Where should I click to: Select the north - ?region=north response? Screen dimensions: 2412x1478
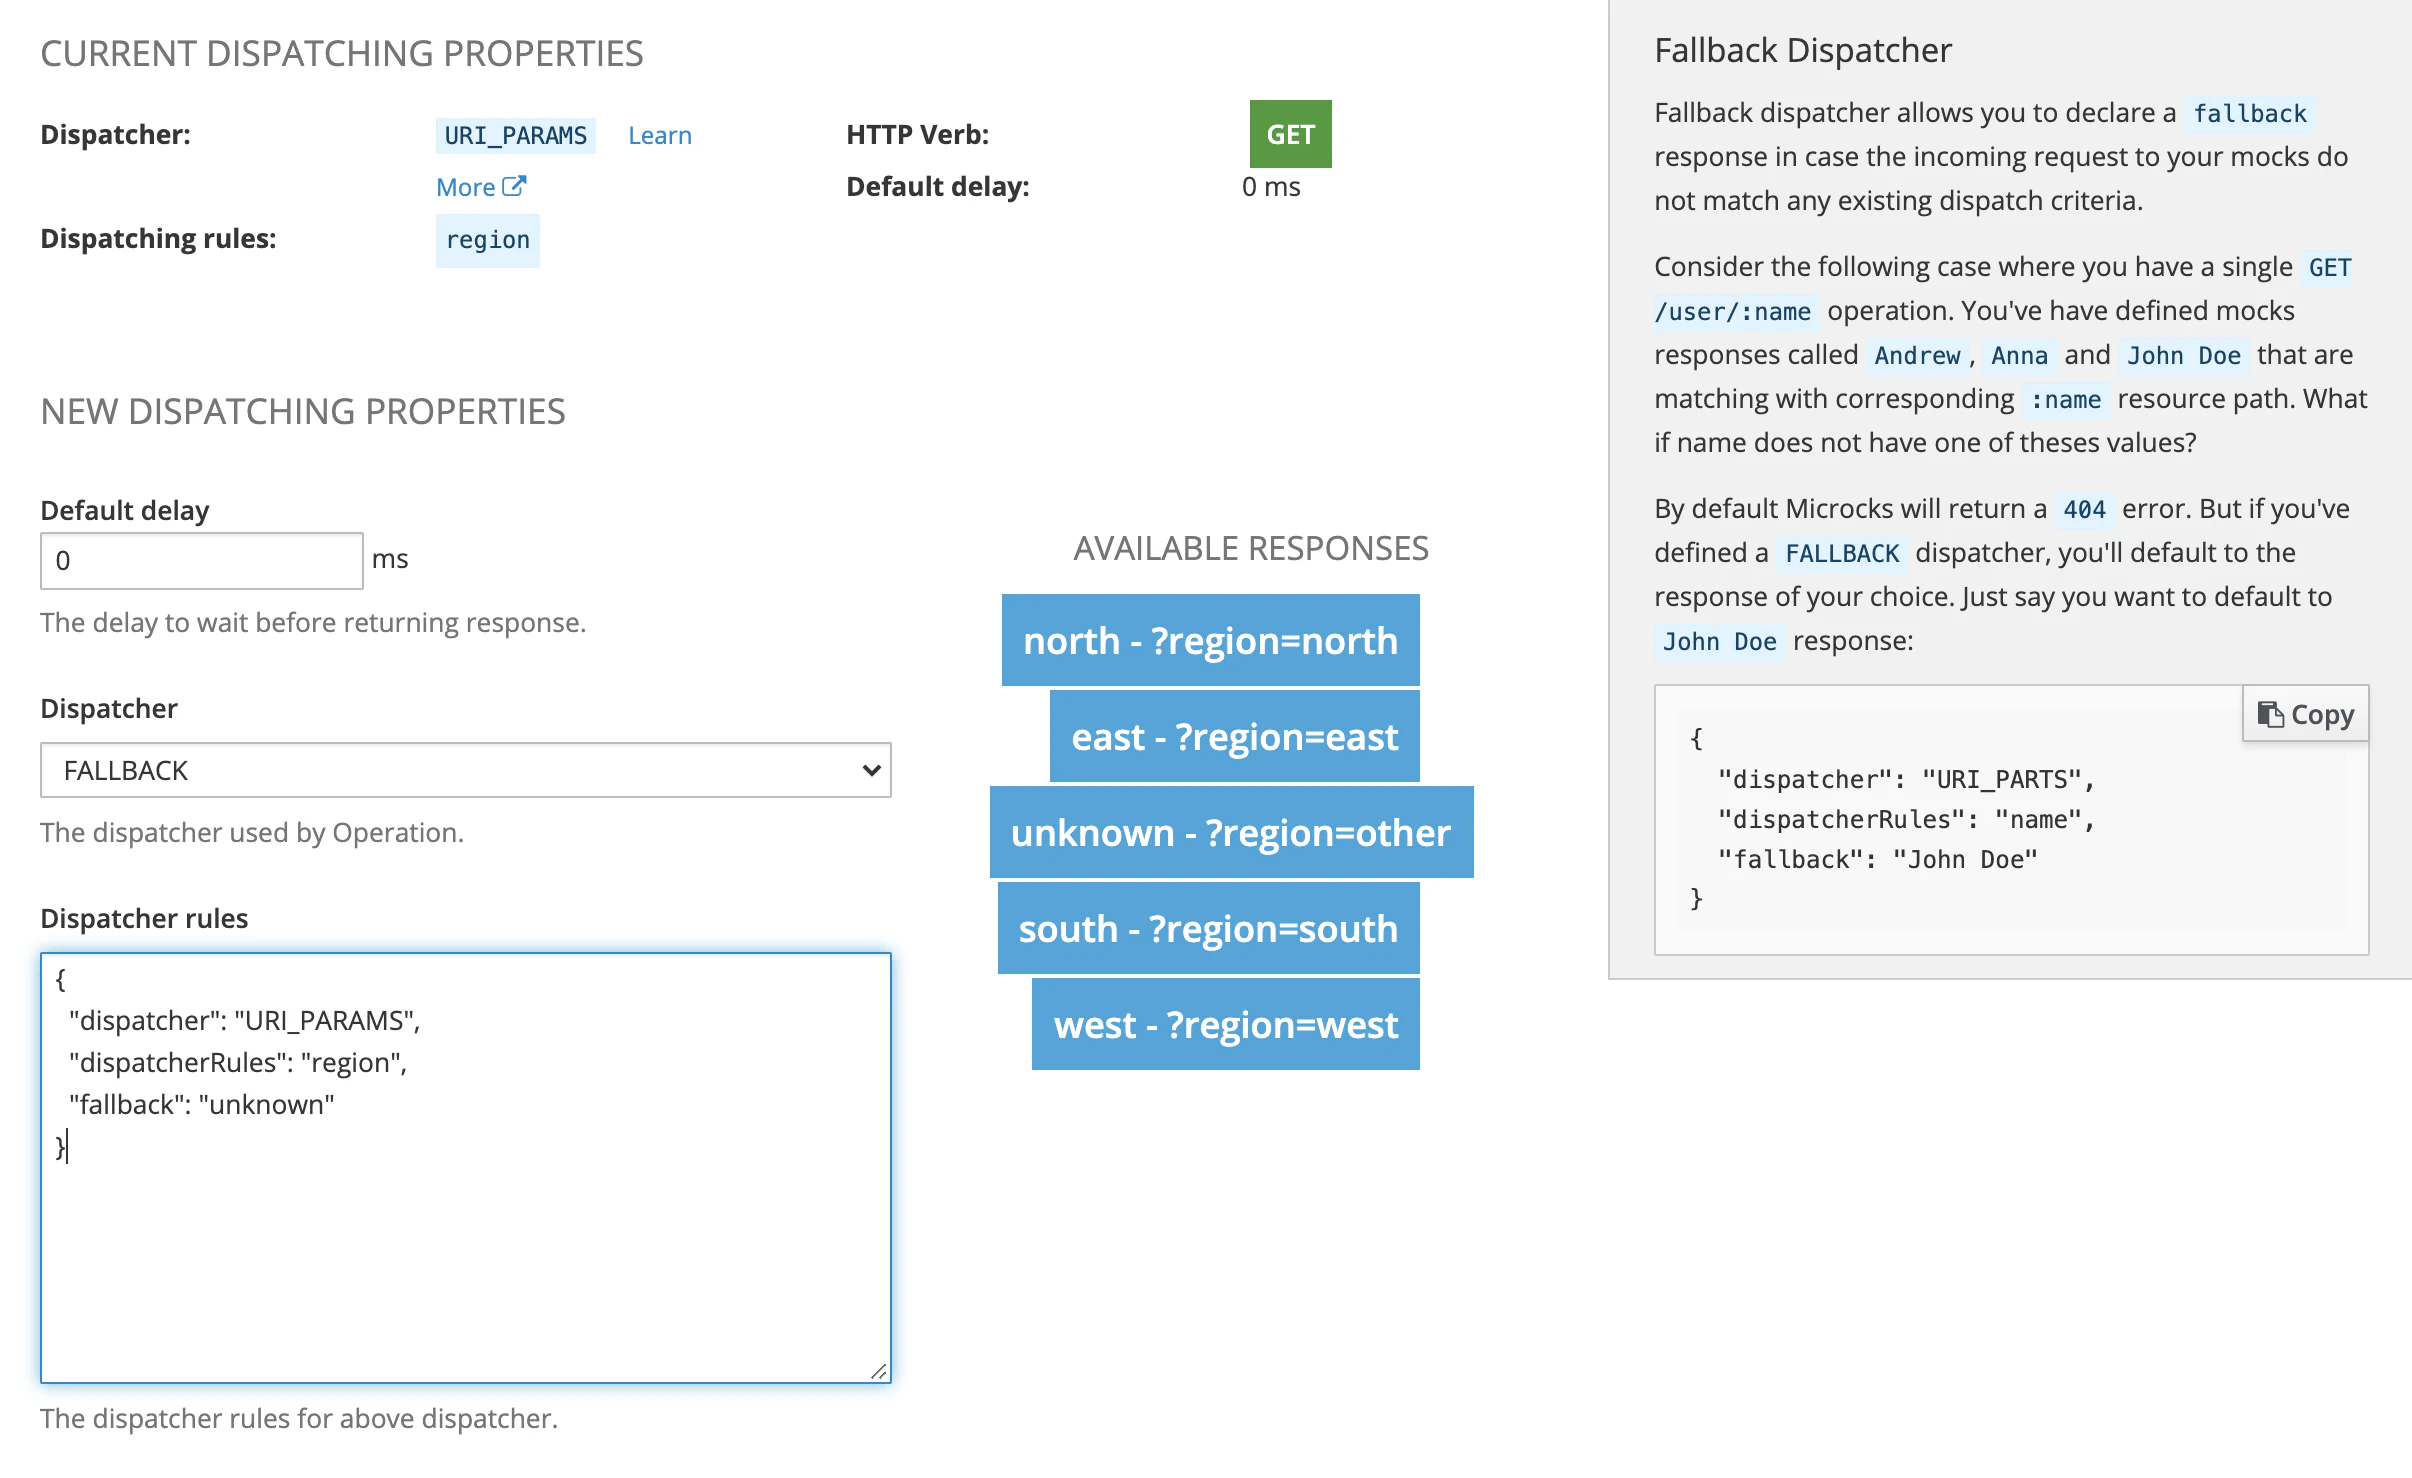pyautogui.click(x=1210, y=640)
